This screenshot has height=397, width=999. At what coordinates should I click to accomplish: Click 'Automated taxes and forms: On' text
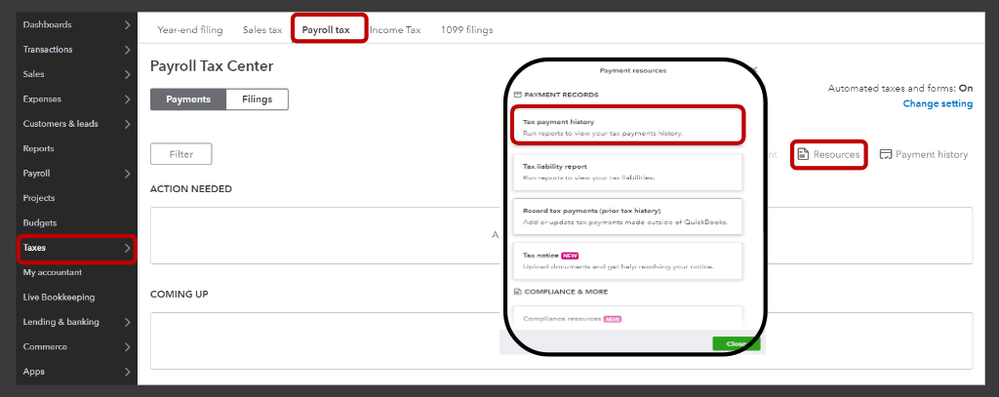pyautogui.click(x=900, y=89)
